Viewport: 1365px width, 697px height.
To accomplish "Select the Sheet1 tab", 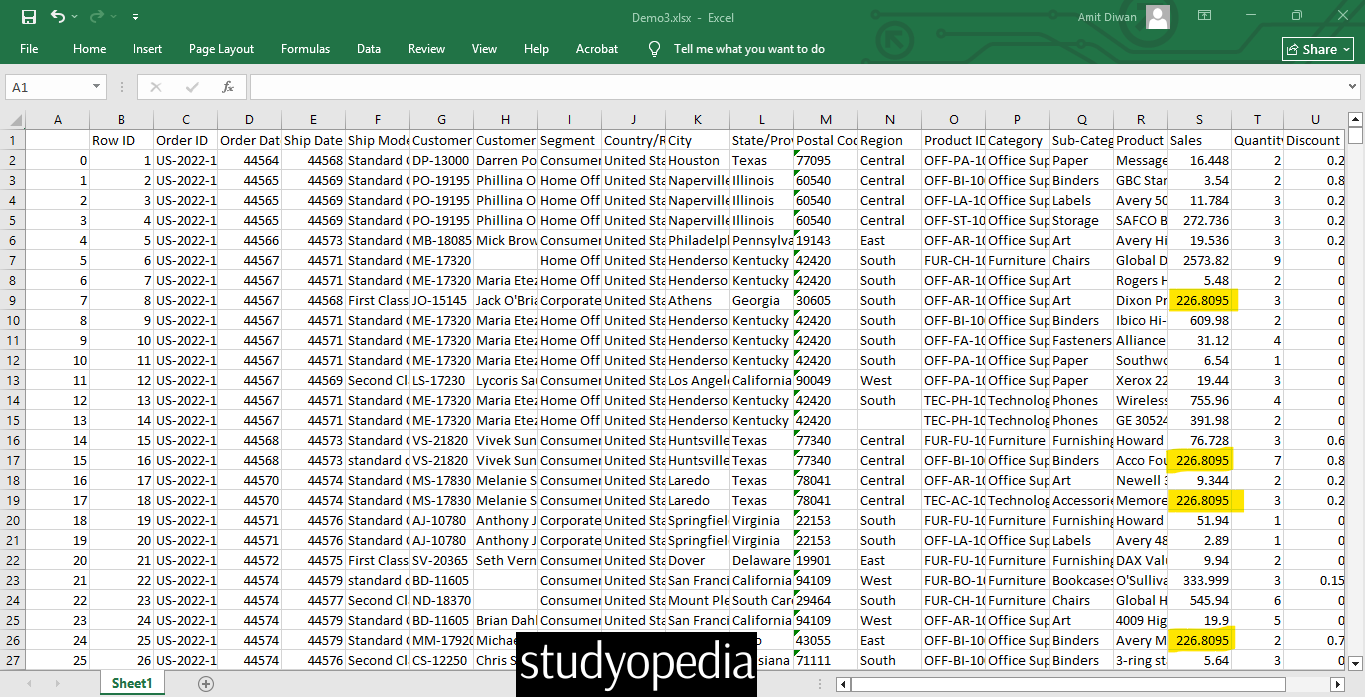I will point(131,682).
